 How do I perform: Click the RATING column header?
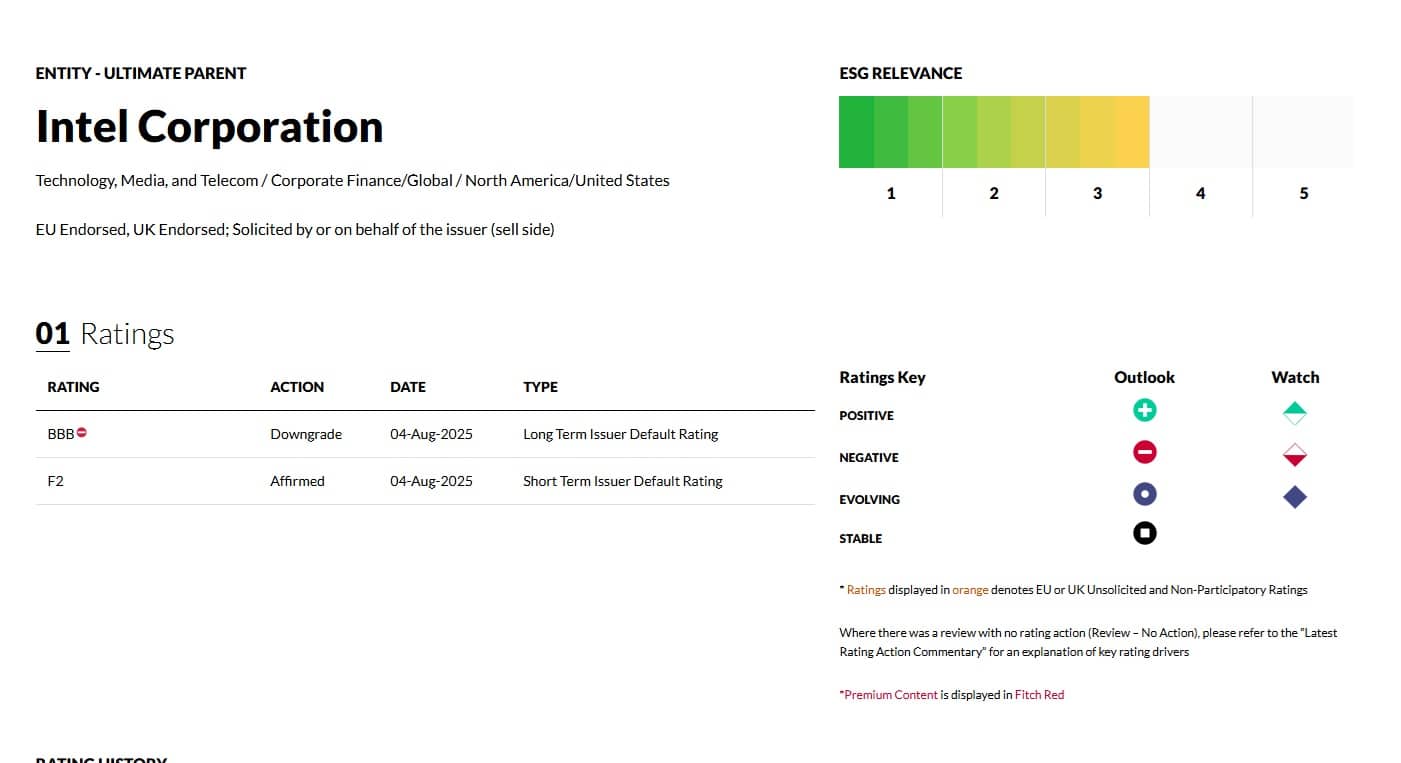(73, 387)
